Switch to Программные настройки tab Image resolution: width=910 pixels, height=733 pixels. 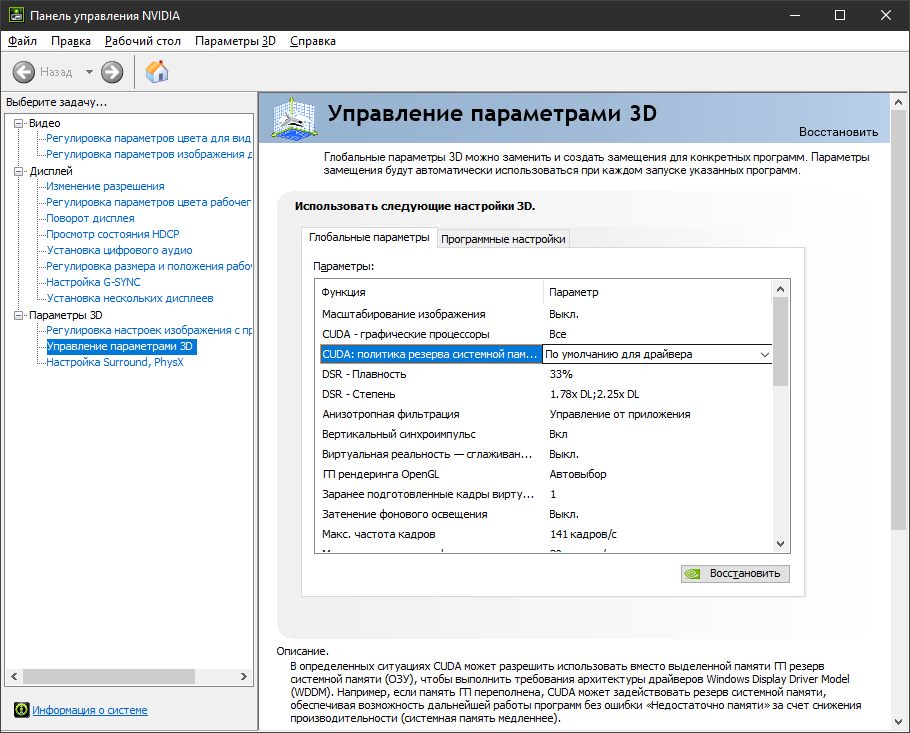(503, 239)
